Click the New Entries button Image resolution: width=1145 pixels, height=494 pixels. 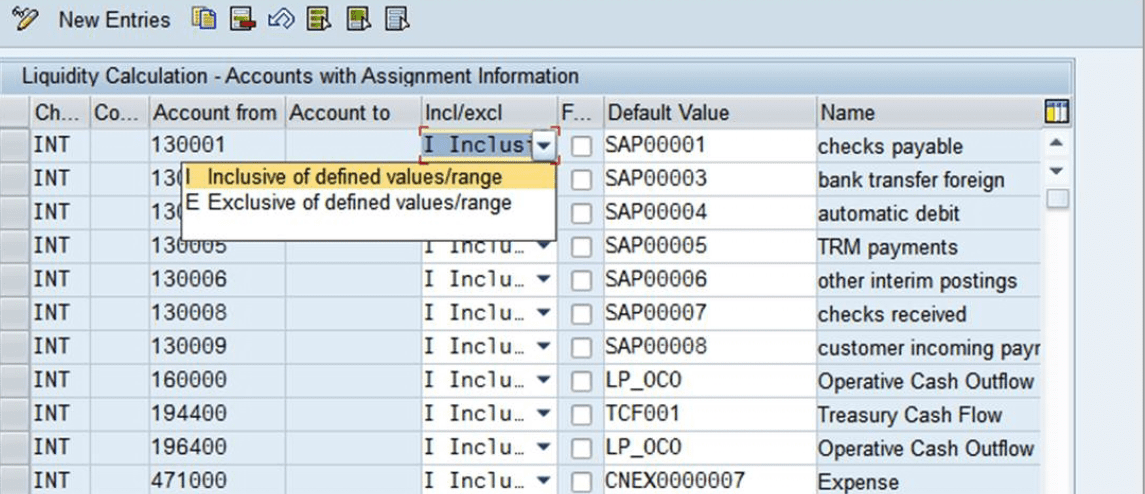coord(114,19)
